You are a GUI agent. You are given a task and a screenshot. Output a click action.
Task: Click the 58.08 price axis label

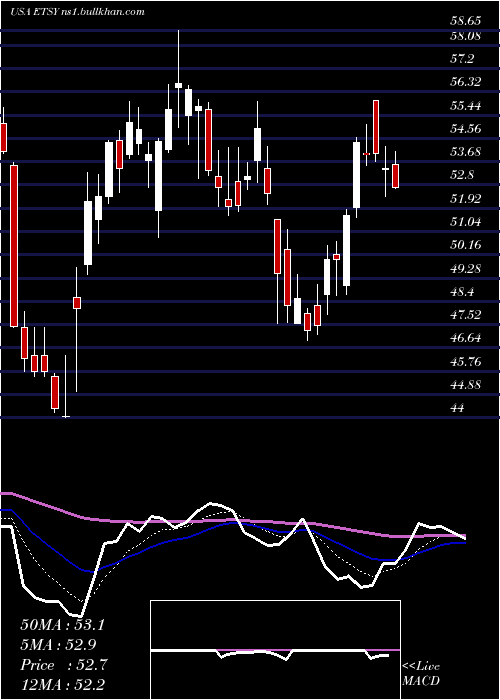coord(466,36)
